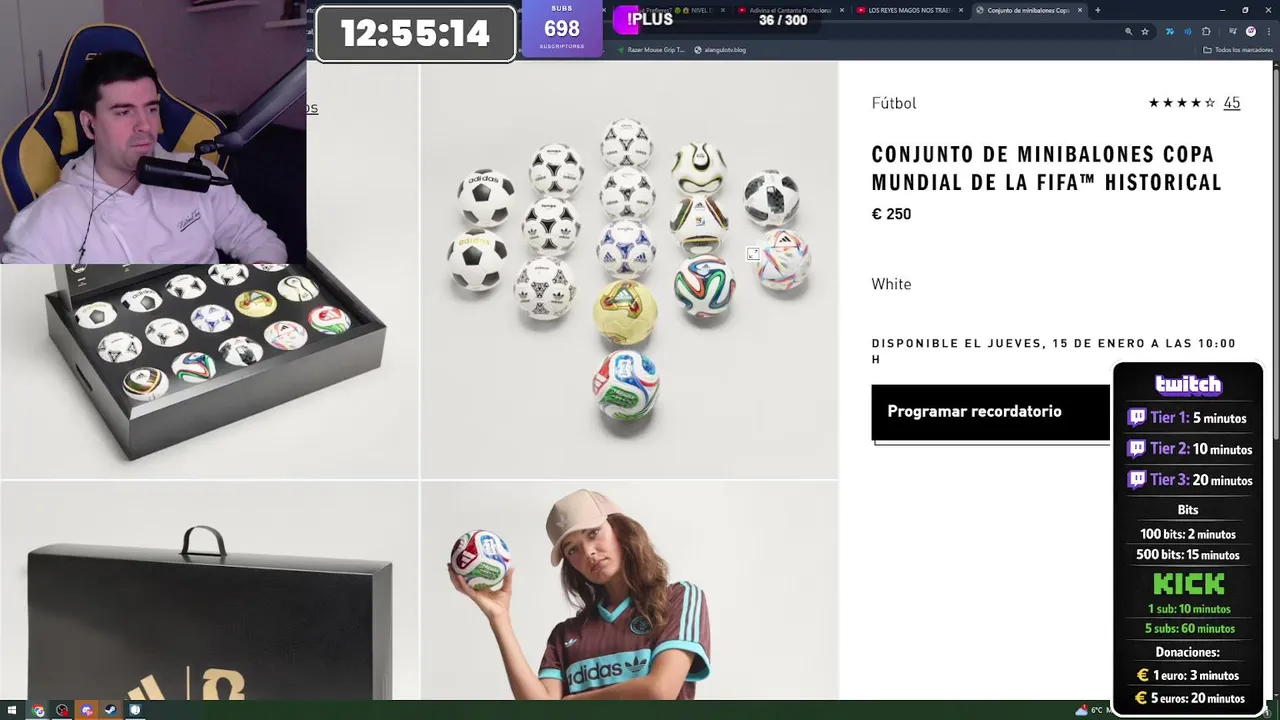Open the Todos los marcadores bookmarks folder
This screenshot has height=720, width=1280.
tap(1238, 49)
